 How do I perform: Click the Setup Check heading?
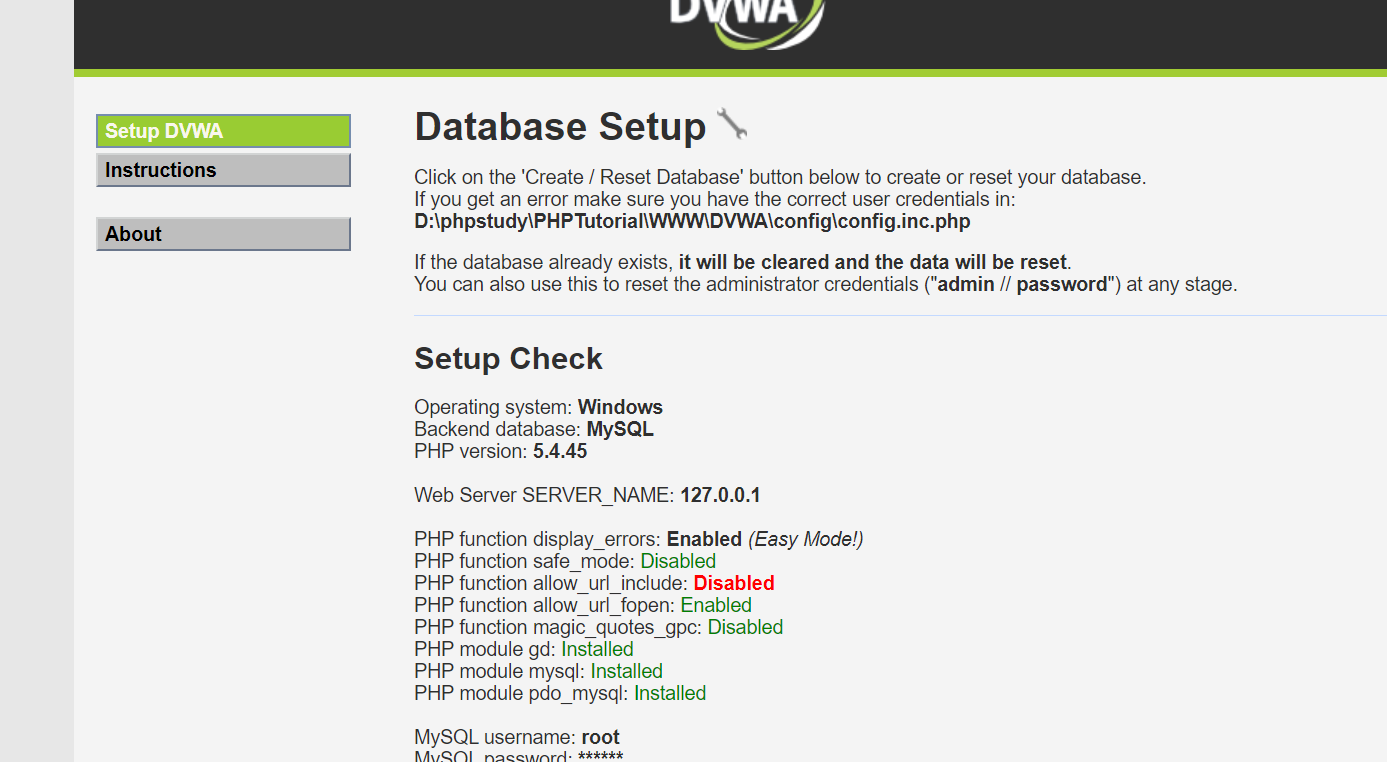coord(508,359)
